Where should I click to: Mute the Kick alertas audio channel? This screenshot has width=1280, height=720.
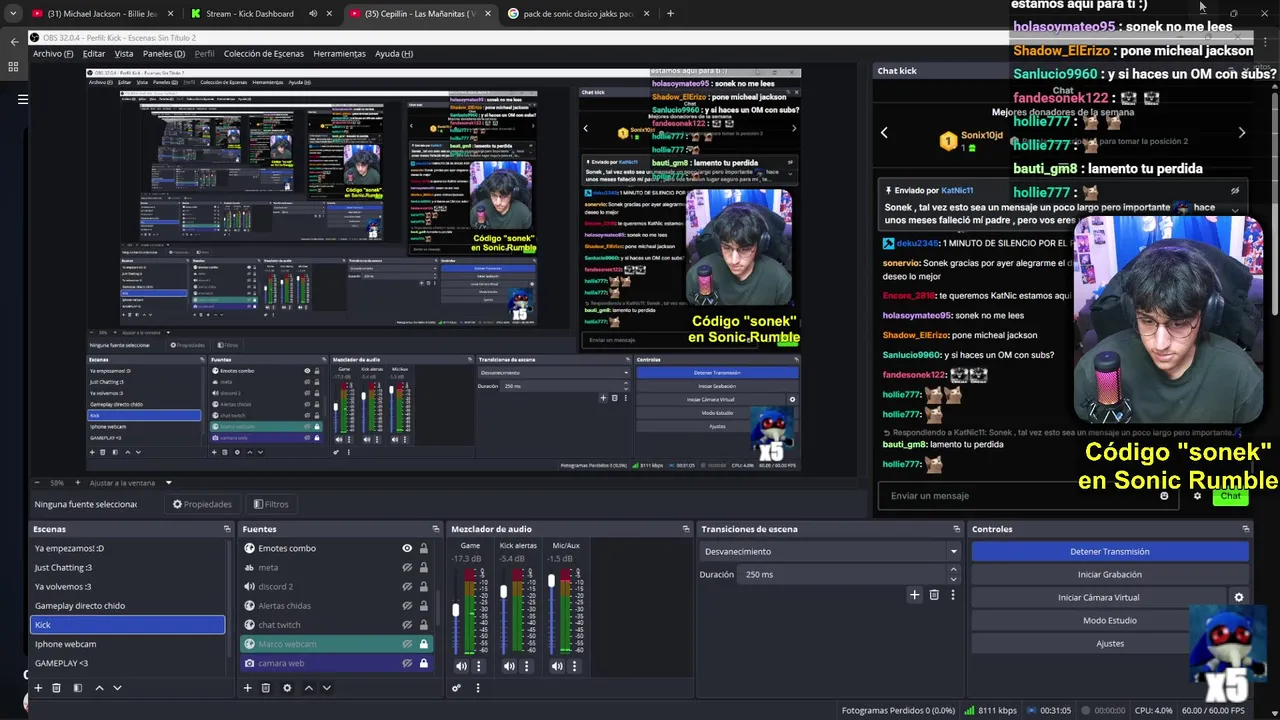click(x=509, y=666)
